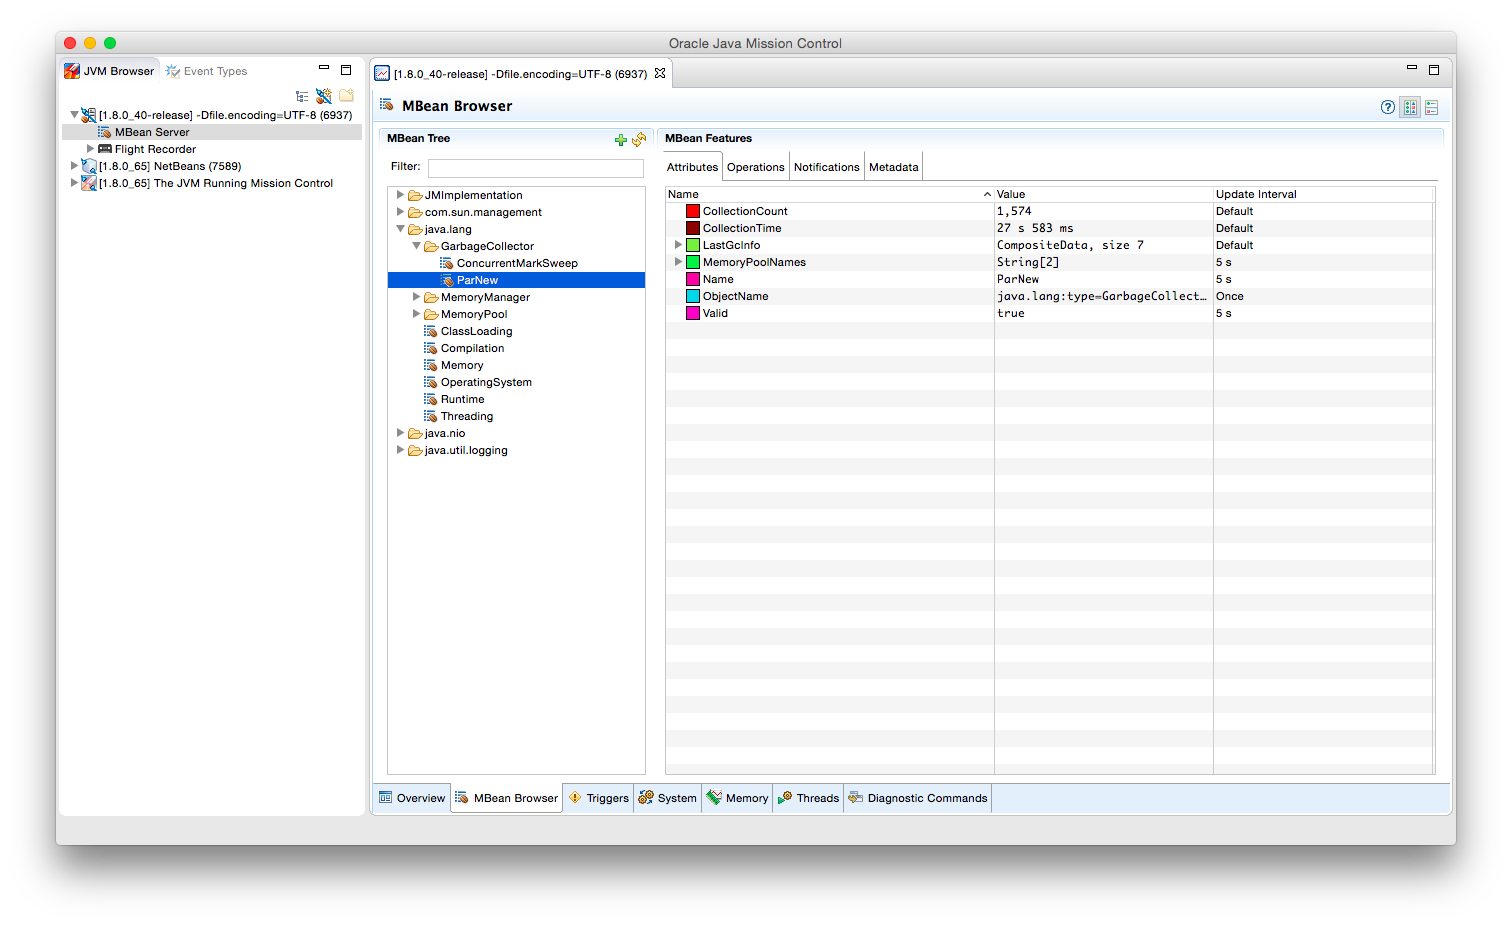Viewport: 1512px width, 925px height.
Task: Expand the MemoryManager folder
Action: point(416,297)
